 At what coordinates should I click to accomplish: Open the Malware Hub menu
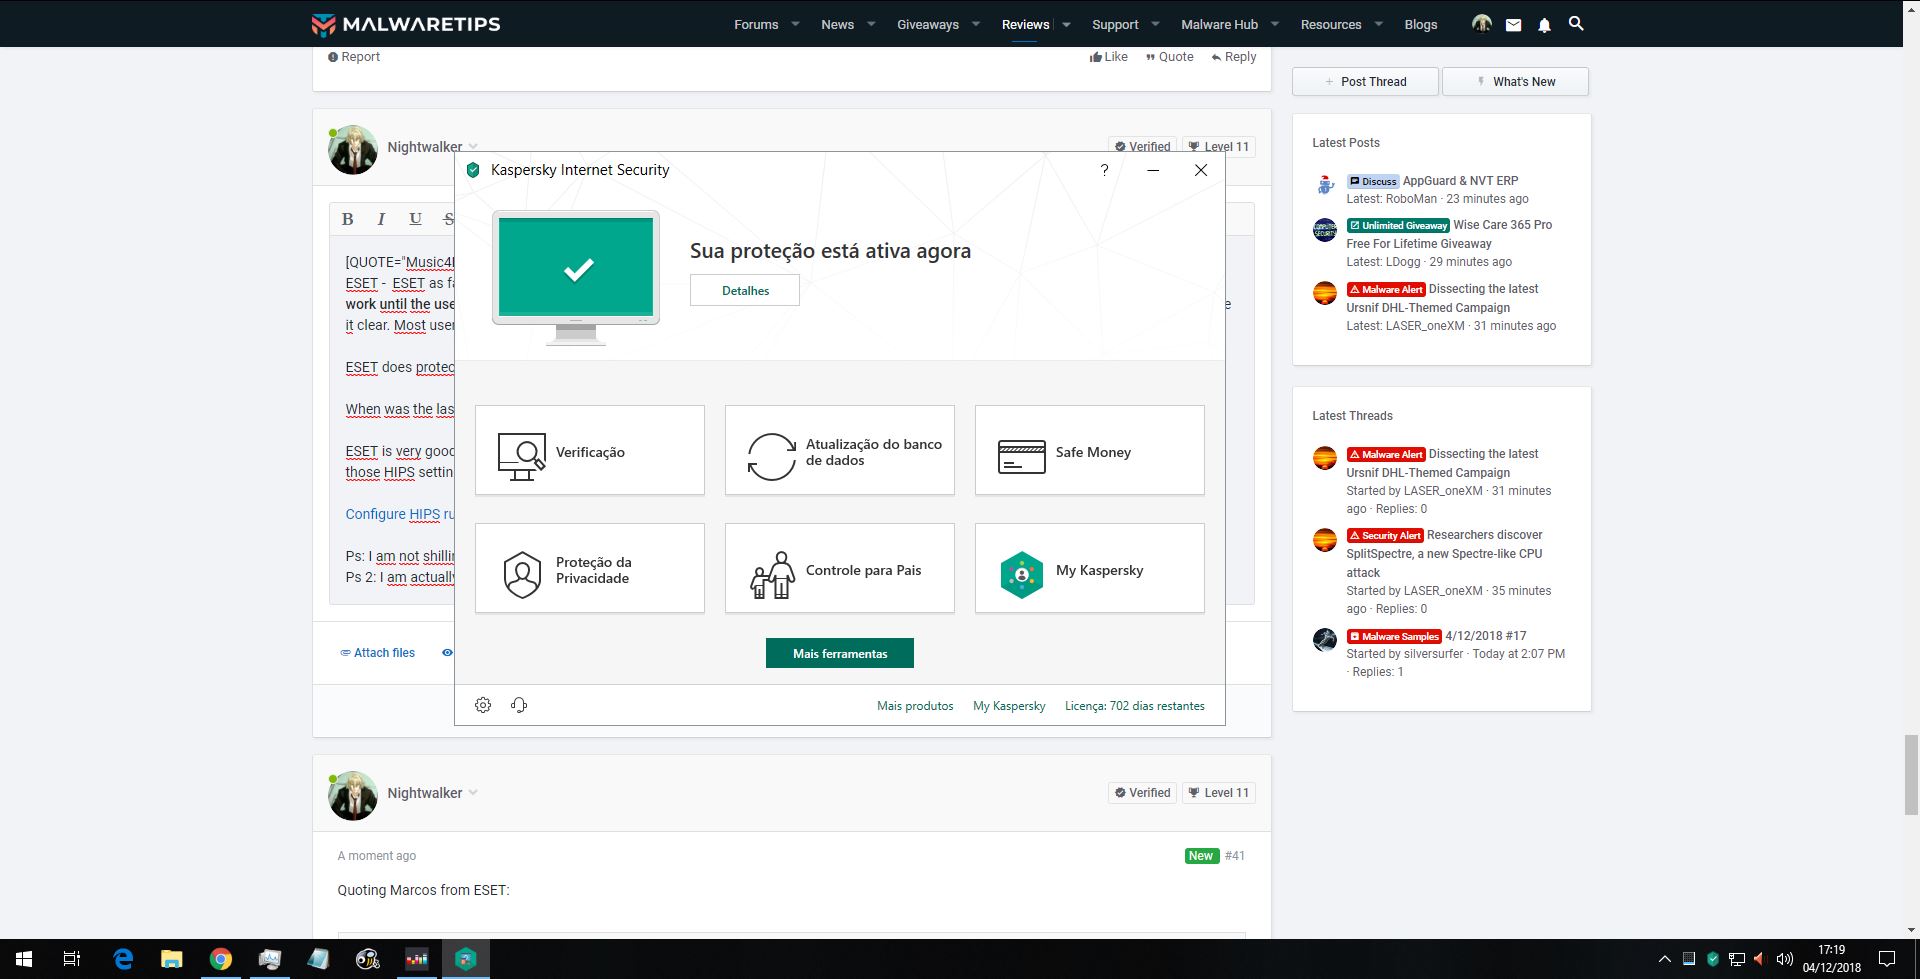coord(1219,24)
